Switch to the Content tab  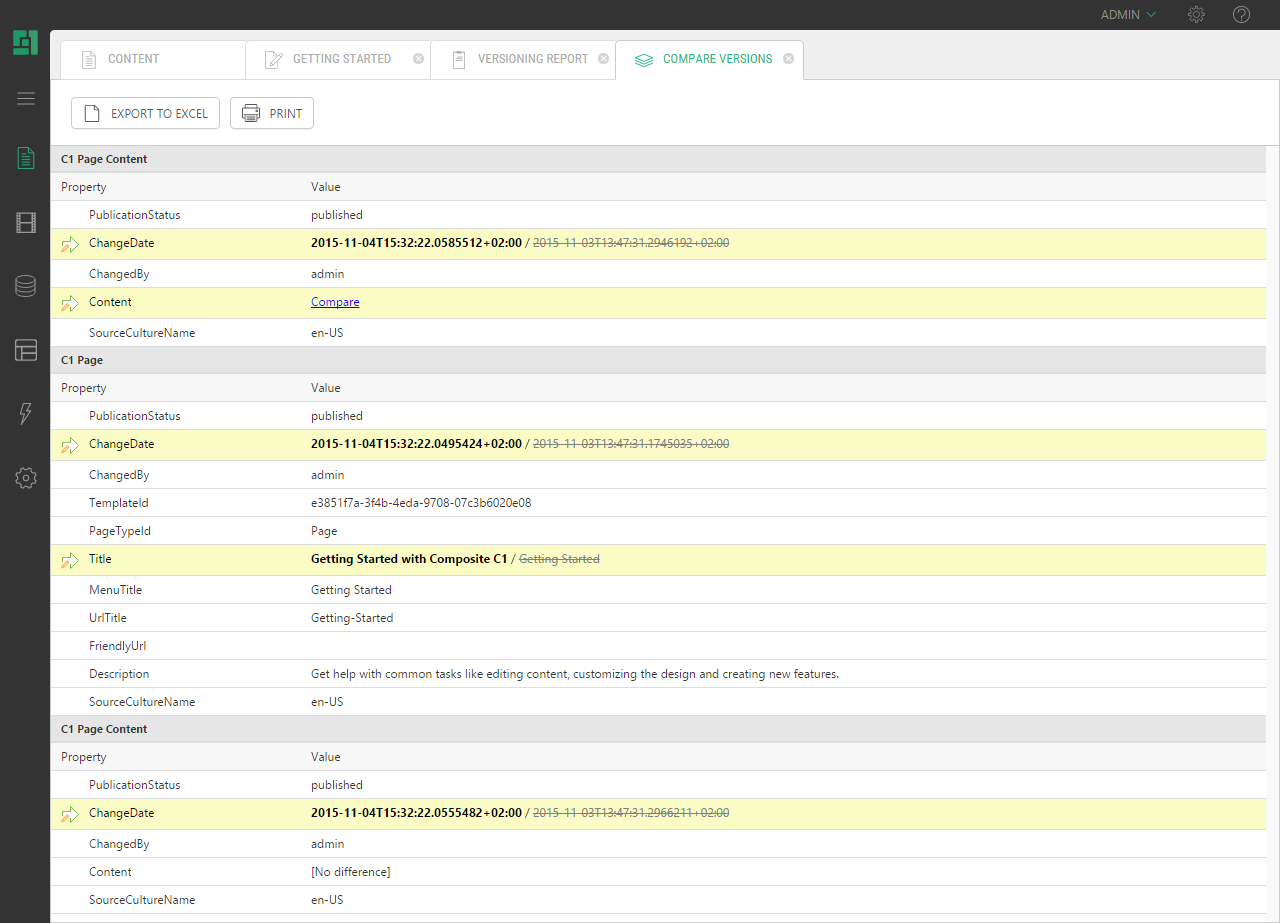pos(133,59)
